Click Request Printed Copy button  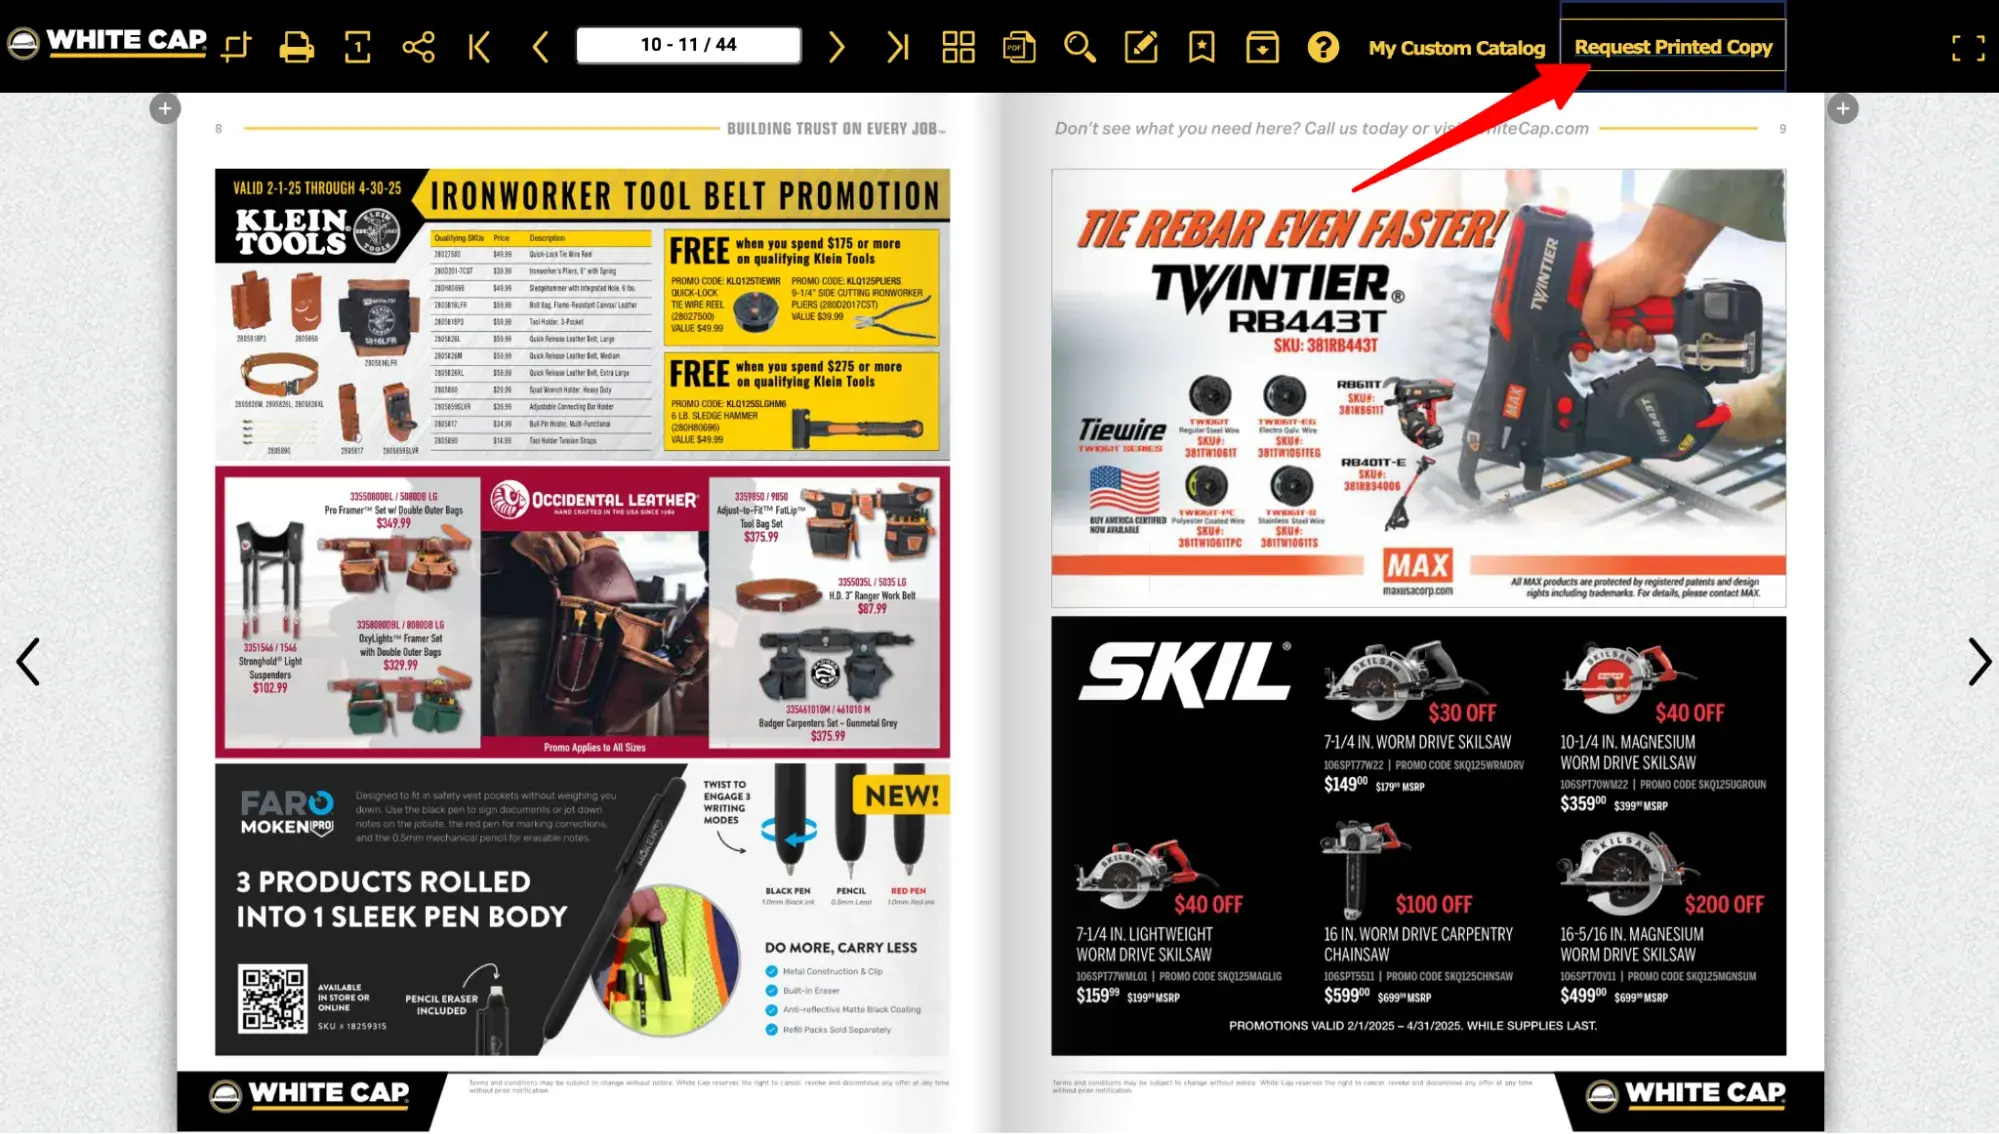point(1674,47)
